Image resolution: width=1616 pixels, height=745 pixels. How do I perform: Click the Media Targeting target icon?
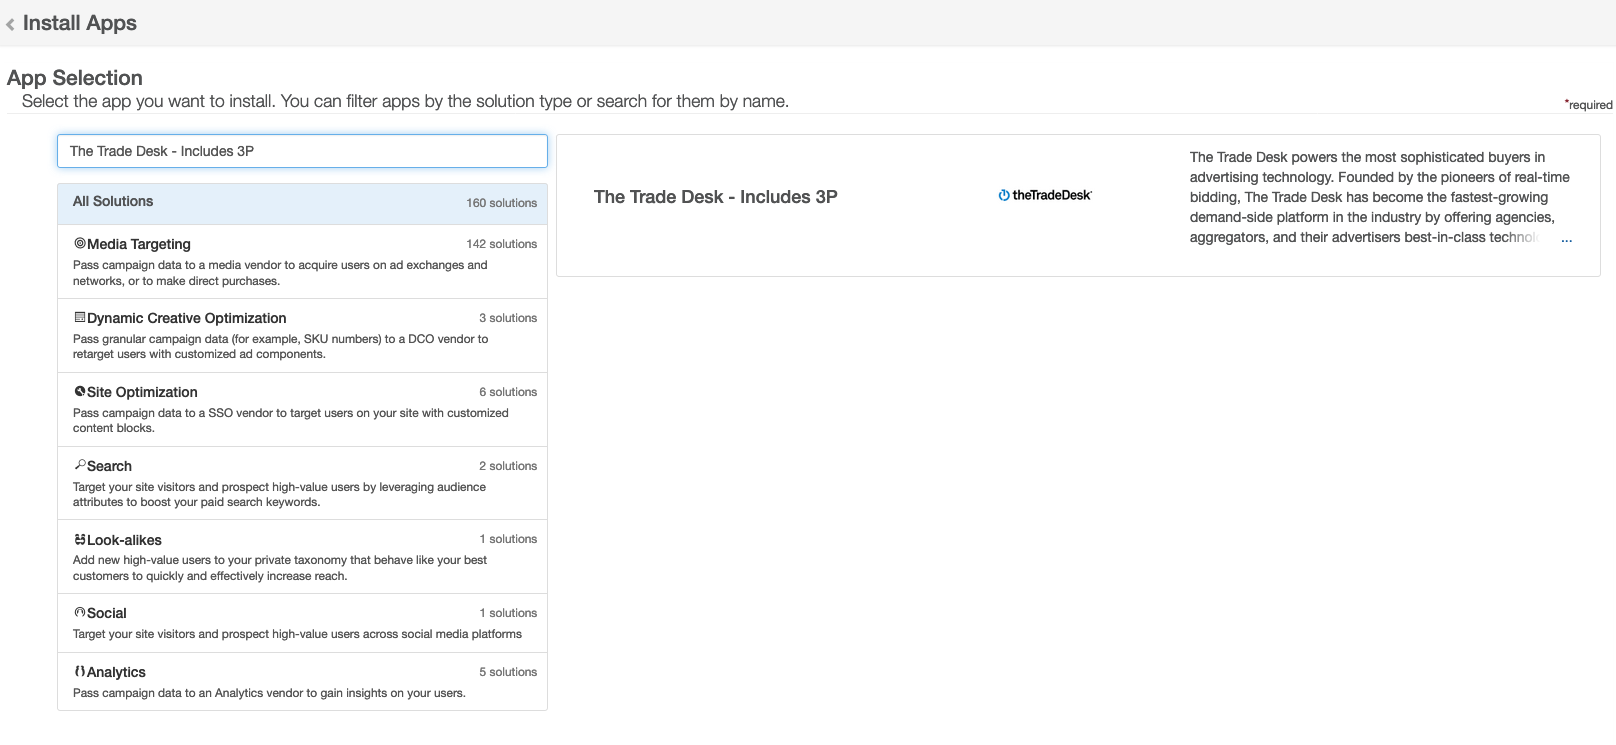[x=80, y=243]
